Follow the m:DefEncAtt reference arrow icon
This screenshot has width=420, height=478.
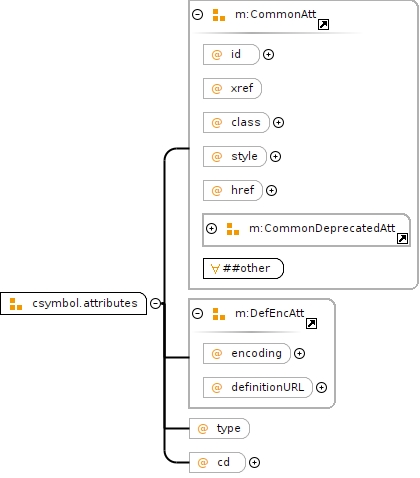coord(311,323)
